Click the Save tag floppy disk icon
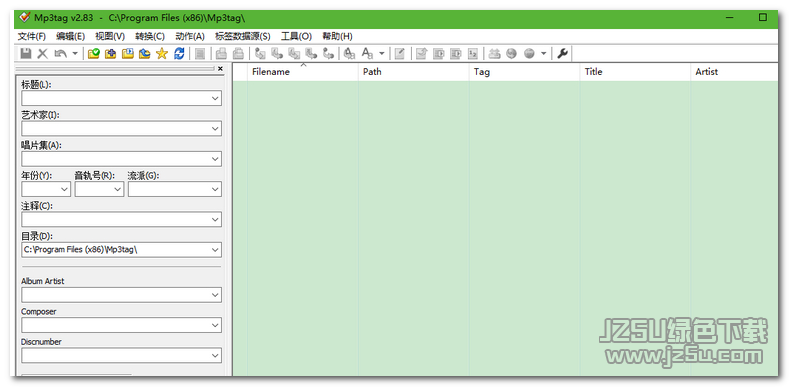Viewport: 789px width, 387px height. pyautogui.click(x=26, y=53)
